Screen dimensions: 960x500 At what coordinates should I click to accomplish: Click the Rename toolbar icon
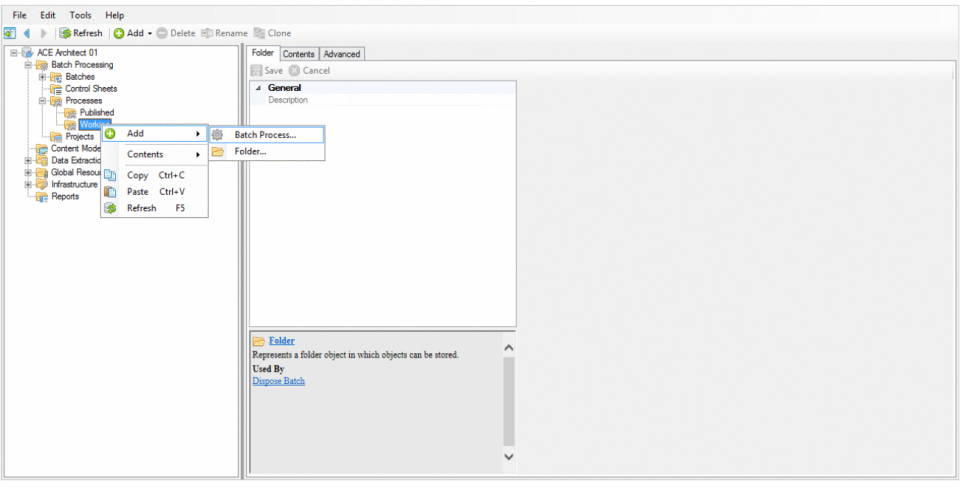coord(207,33)
